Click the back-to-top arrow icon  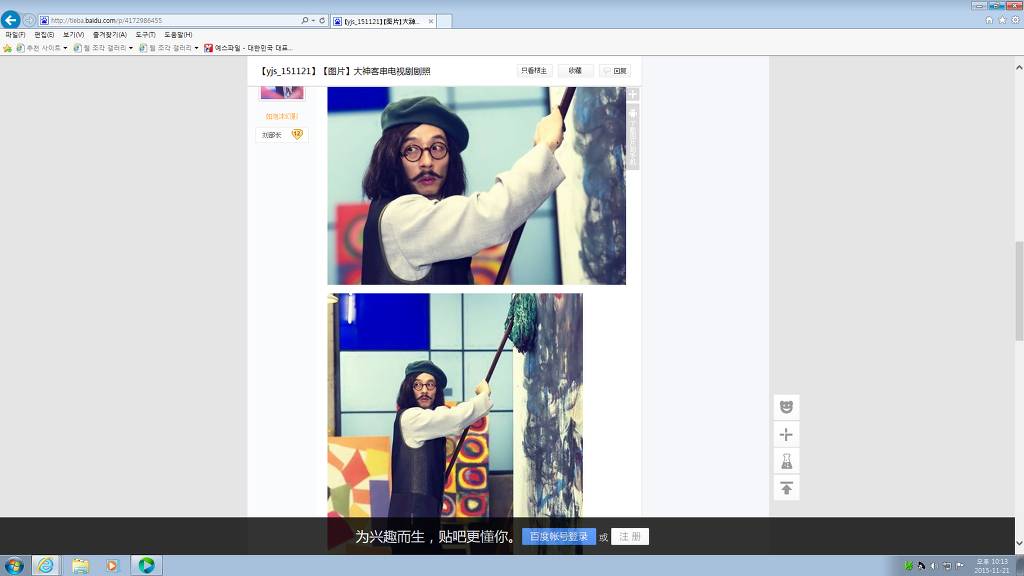click(786, 488)
